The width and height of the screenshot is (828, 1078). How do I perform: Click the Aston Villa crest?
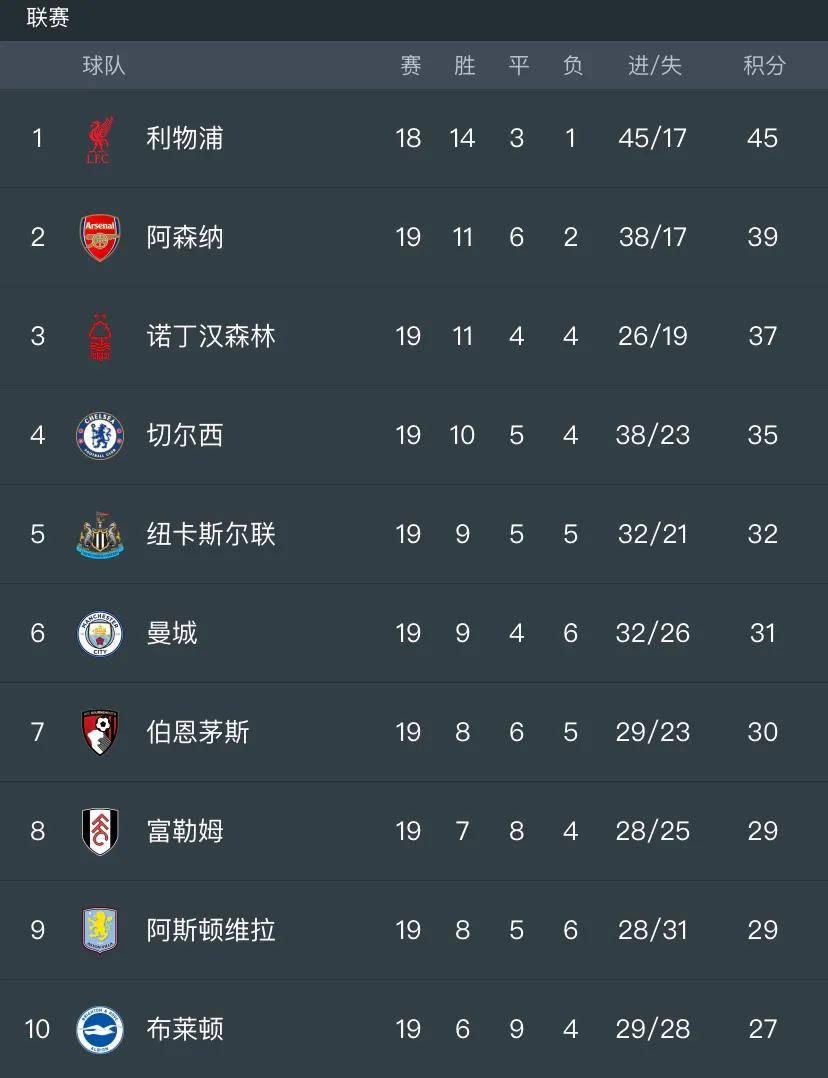pos(100,930)
